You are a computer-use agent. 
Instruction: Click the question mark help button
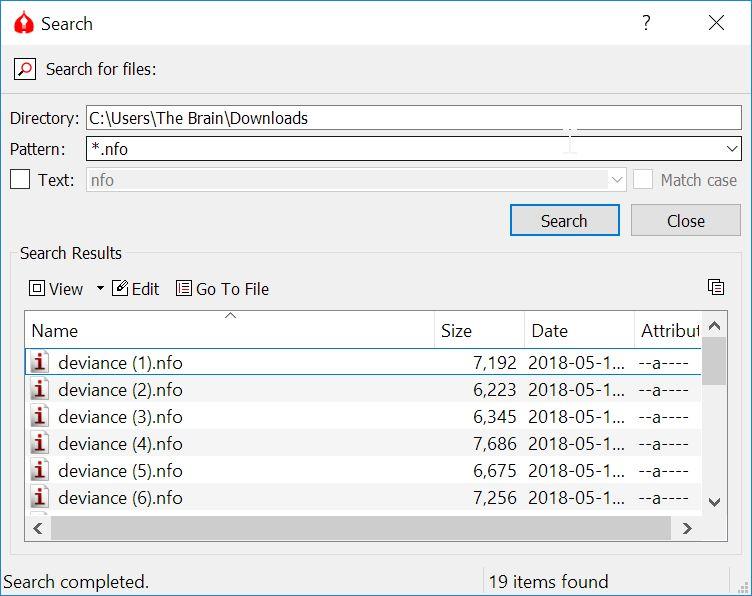tap(646, 23)
